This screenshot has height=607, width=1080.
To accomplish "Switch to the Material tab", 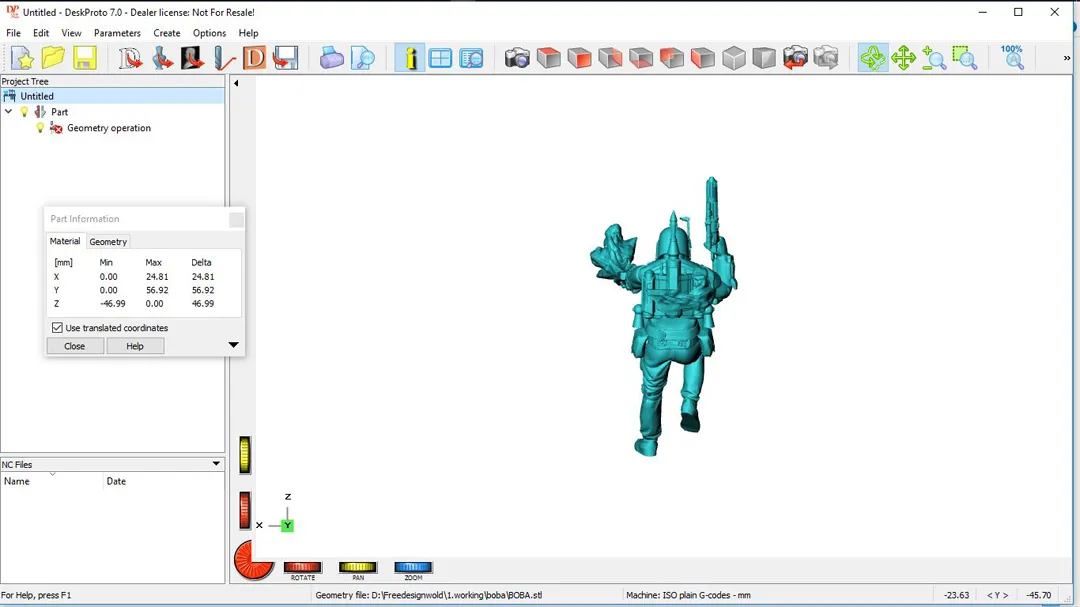I will pyautogui.click(x=65, y=241).
